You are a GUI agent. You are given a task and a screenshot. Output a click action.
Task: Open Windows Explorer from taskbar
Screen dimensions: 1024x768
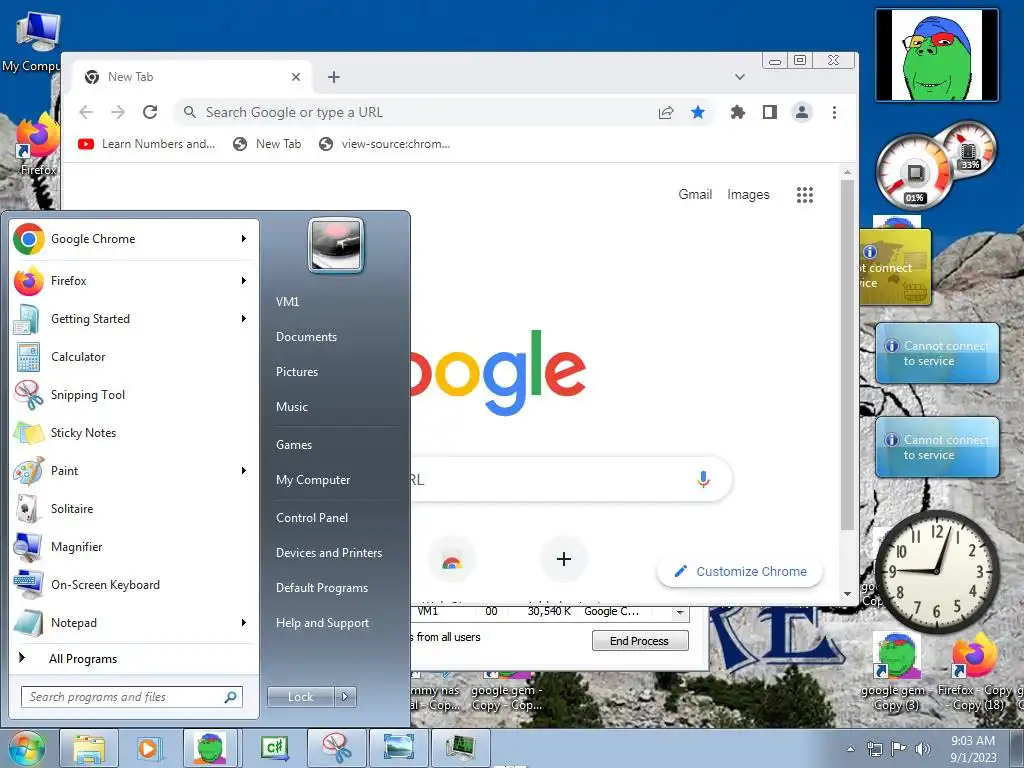89,749
